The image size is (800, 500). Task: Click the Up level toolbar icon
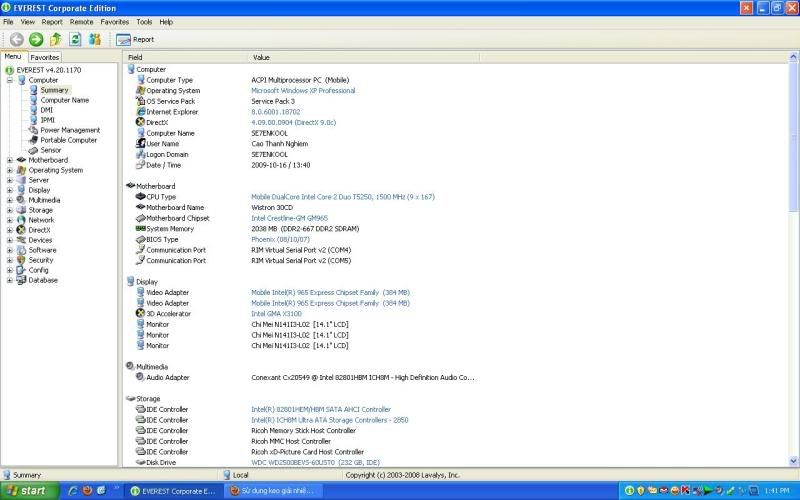(x=56, y=39)
